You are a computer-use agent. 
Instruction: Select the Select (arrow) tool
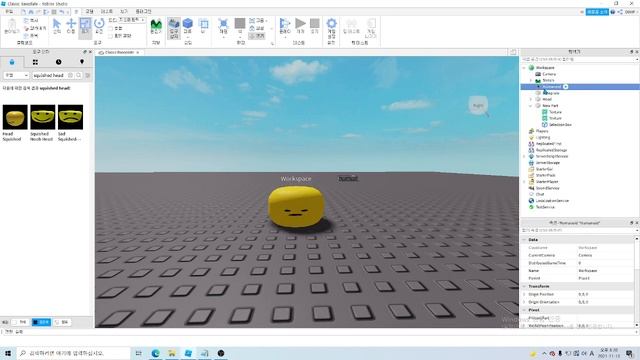tap(57, 25)
